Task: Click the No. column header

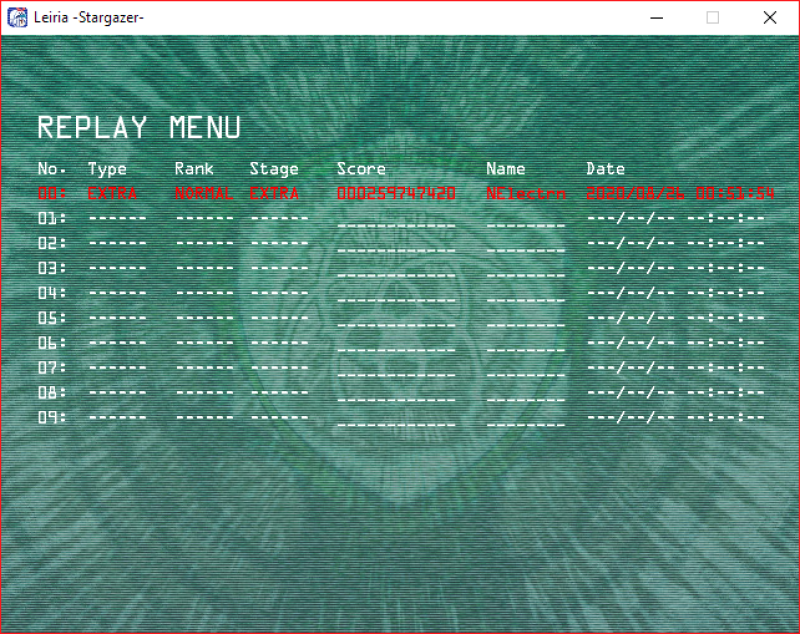Action: [52, 169]
